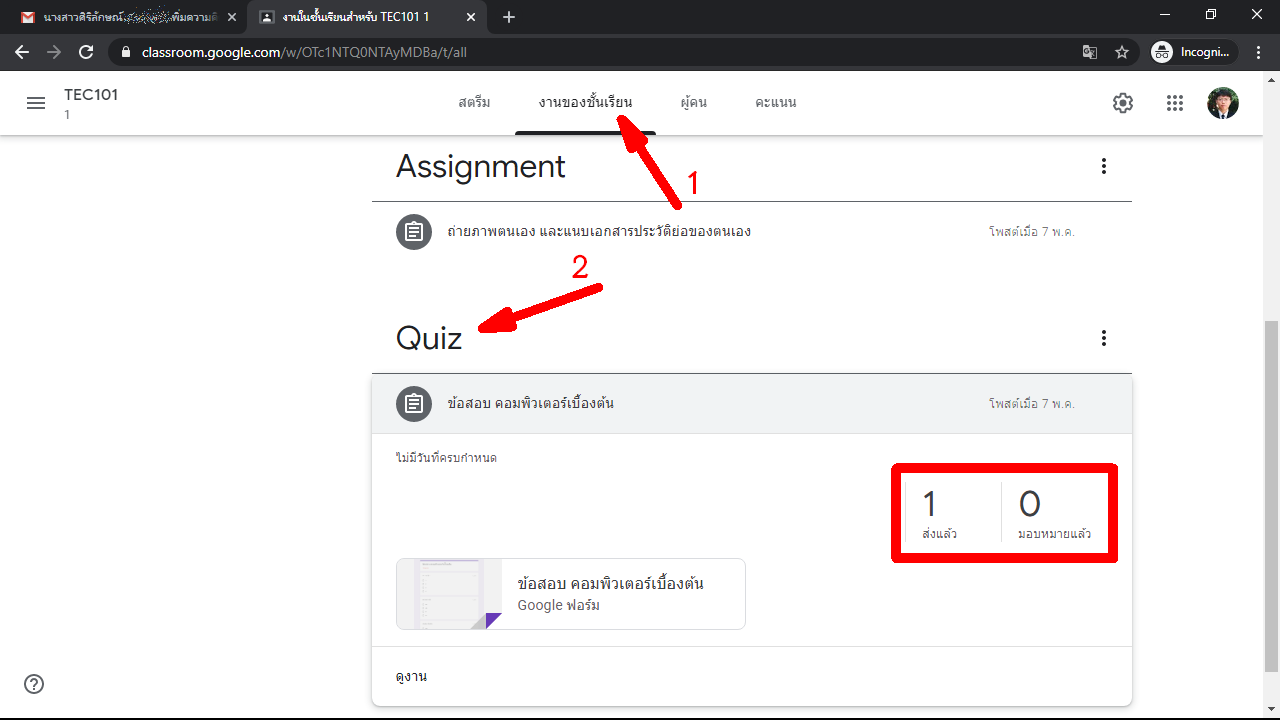Open Google apps grid launcher

click(1175, 103)
